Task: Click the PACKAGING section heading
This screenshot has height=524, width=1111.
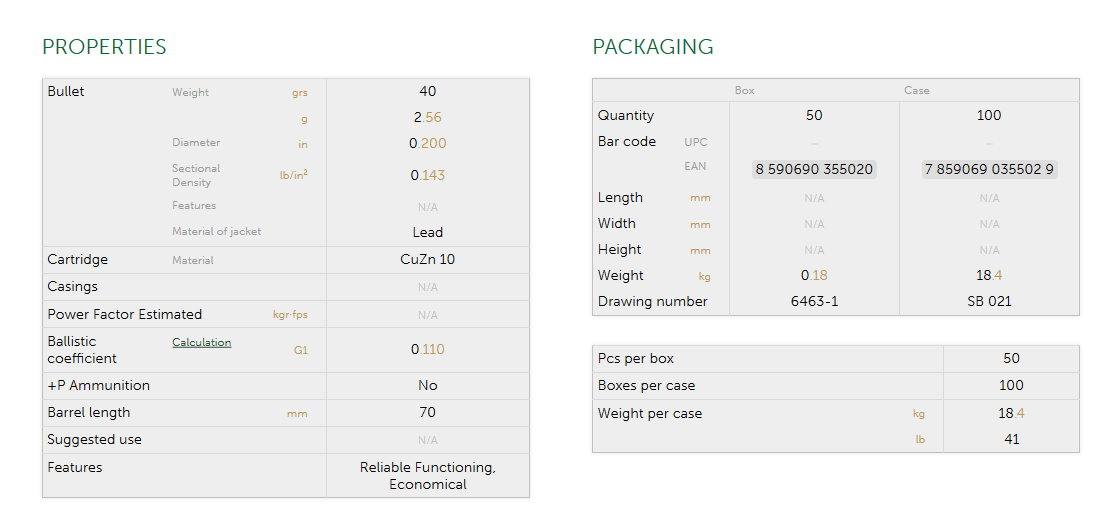Action: (653, 47)
